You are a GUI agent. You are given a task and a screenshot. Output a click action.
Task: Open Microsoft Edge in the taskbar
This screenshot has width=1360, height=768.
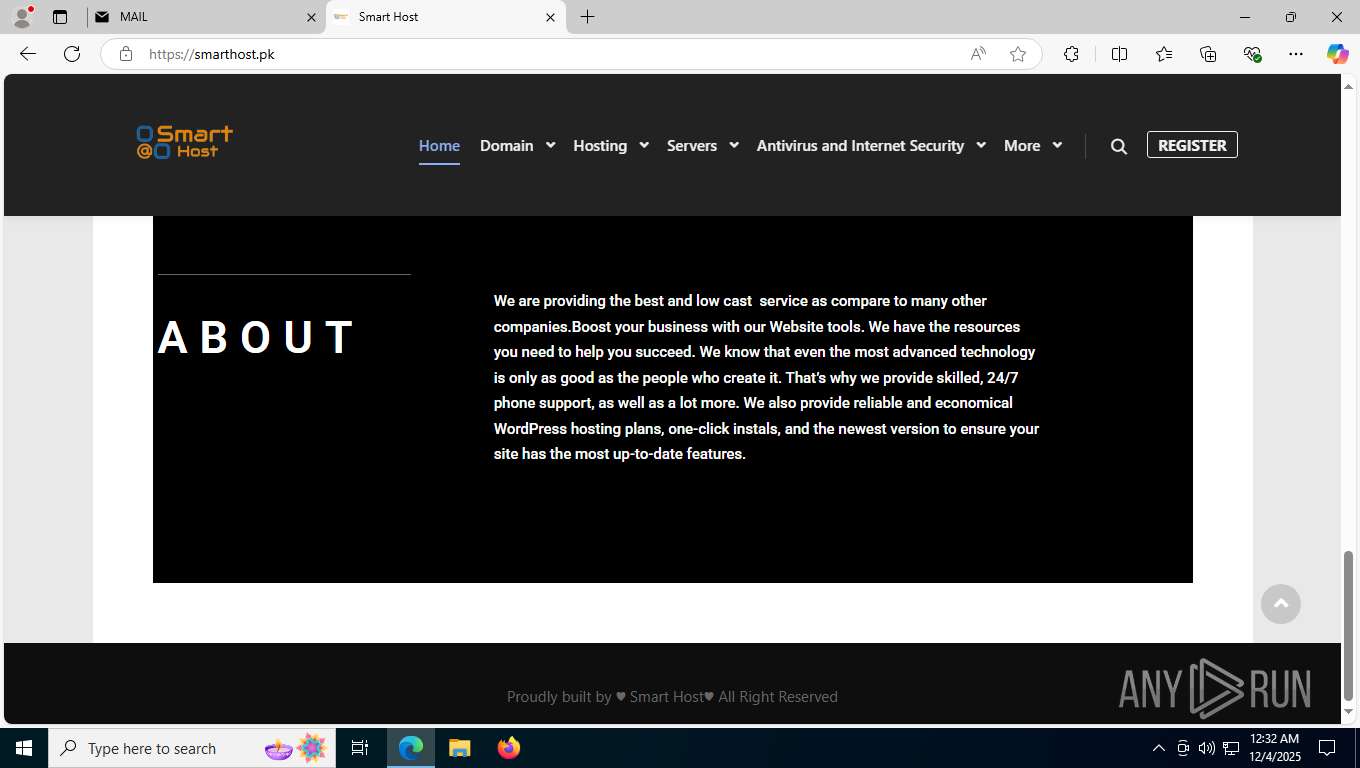pos(411,748)
